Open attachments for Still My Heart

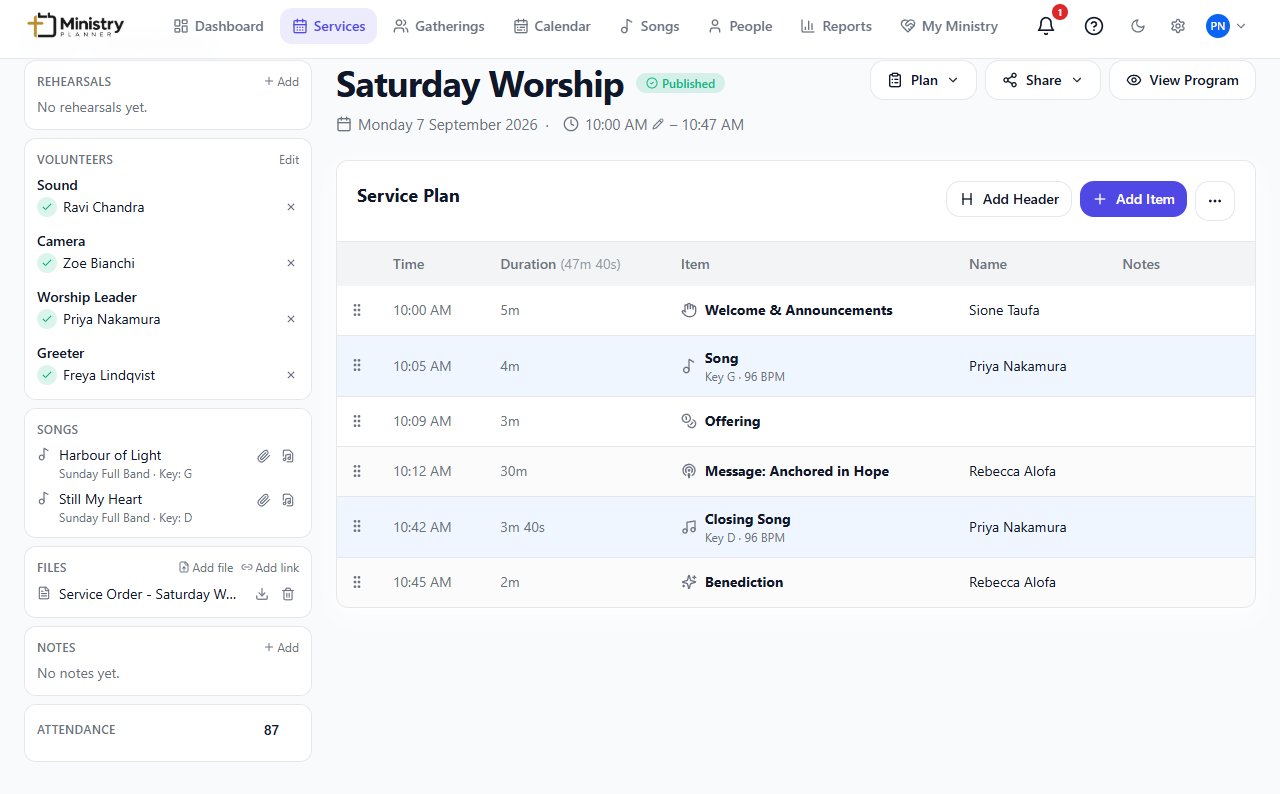(x=263, y=500)
